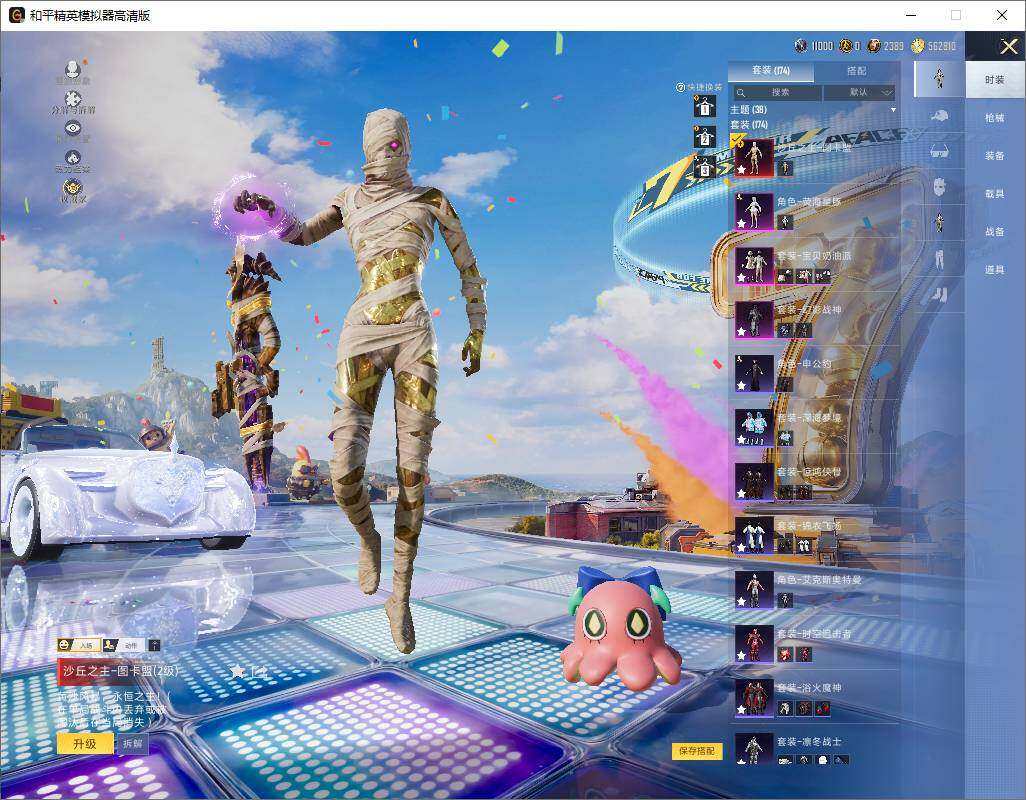
Task: Select the 角色-艾克斯奥特曼 outfit thumbnail
Action: coord(754,589)
